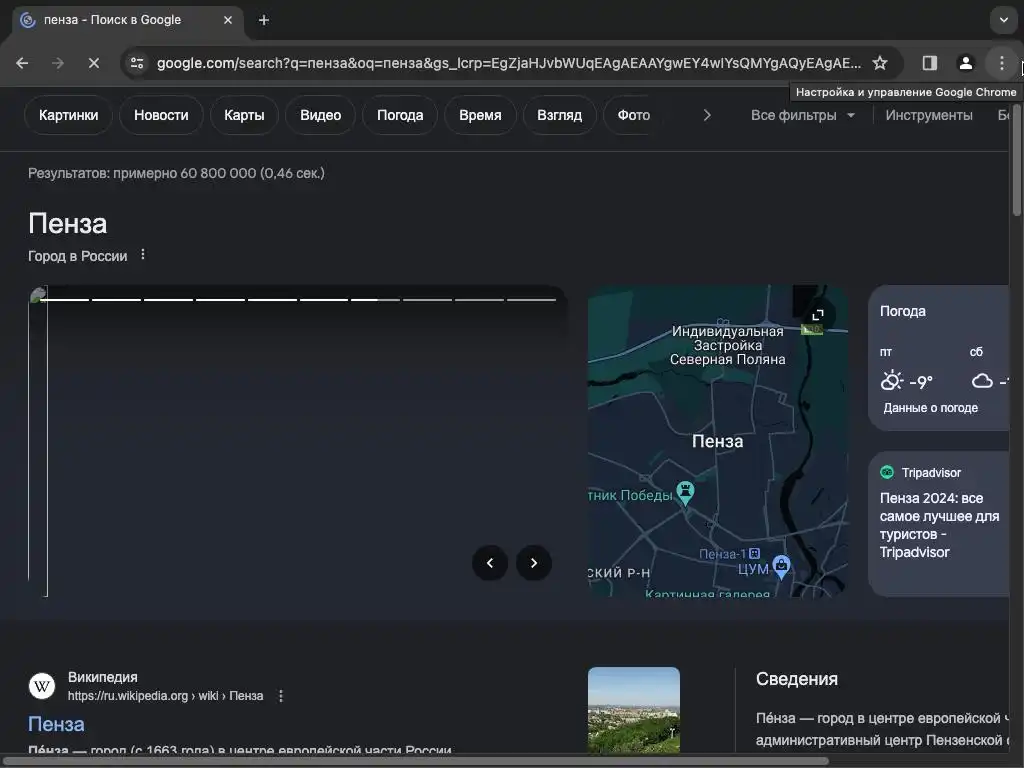Open the Penza city thumbnail image
Screen dimensions: 1024x768
point(633,710)
